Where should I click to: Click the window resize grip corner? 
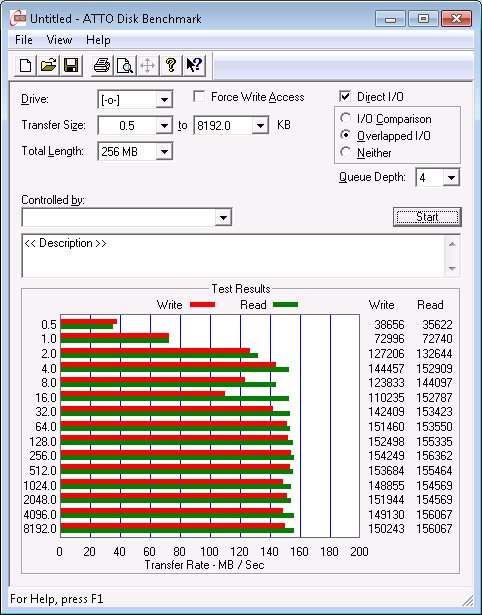coord(467,600)
